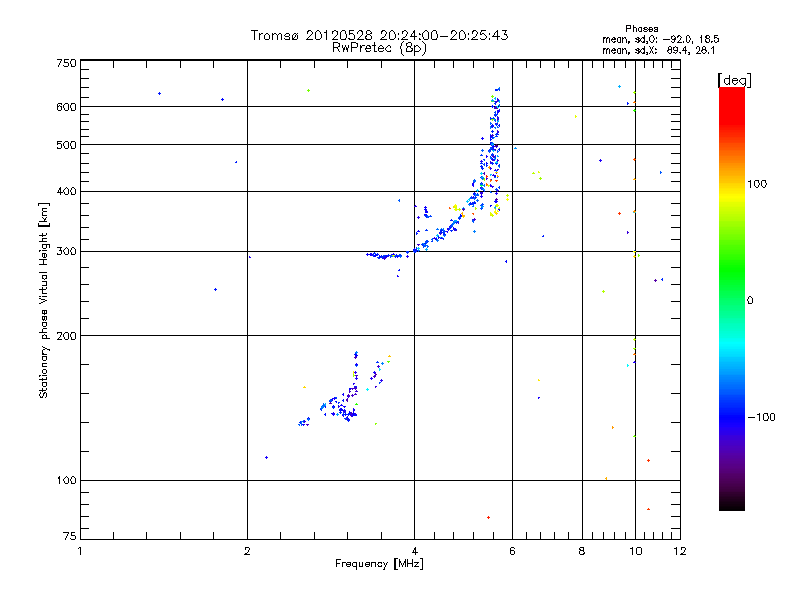Click the 'Stationary phase Virtual Height [km]' axis title

[44, 300]
